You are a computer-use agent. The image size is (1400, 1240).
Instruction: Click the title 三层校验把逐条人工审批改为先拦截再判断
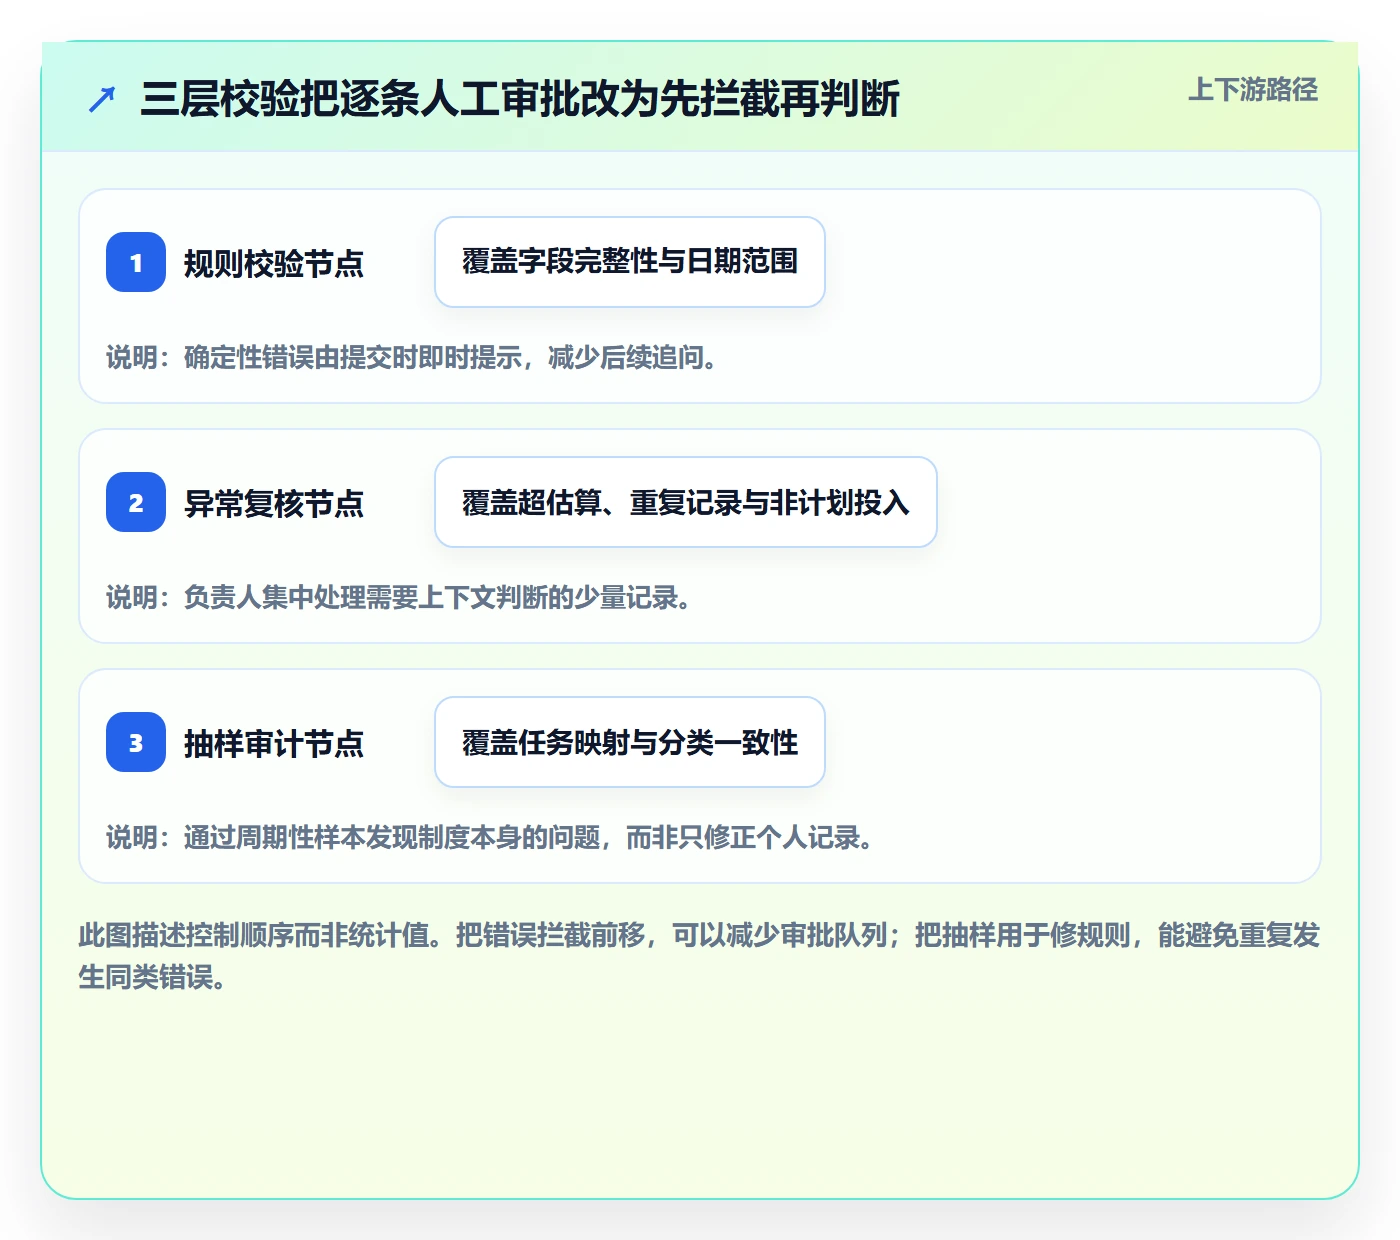click(x=520, y=99)
